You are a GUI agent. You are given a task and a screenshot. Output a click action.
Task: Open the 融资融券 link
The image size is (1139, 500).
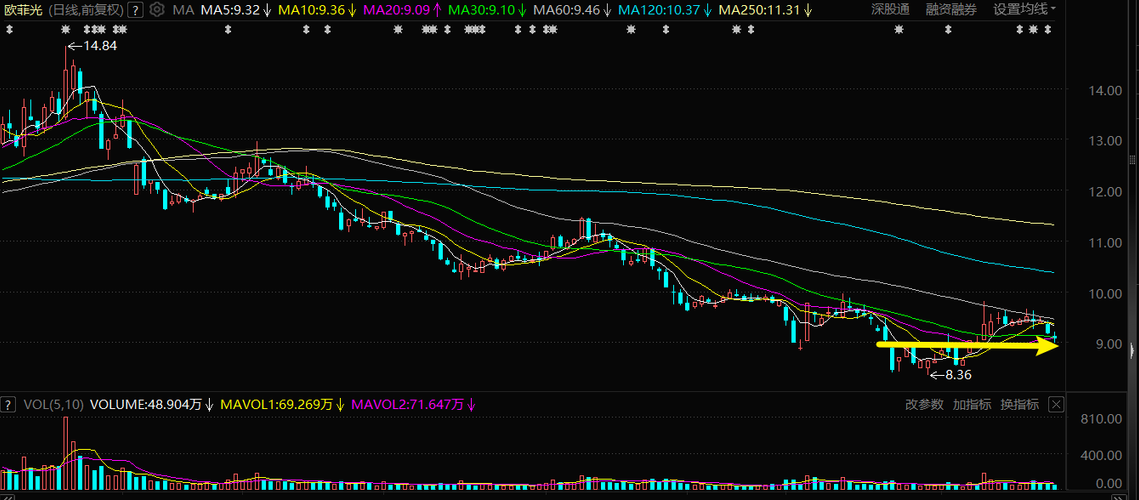coord(952,9)
